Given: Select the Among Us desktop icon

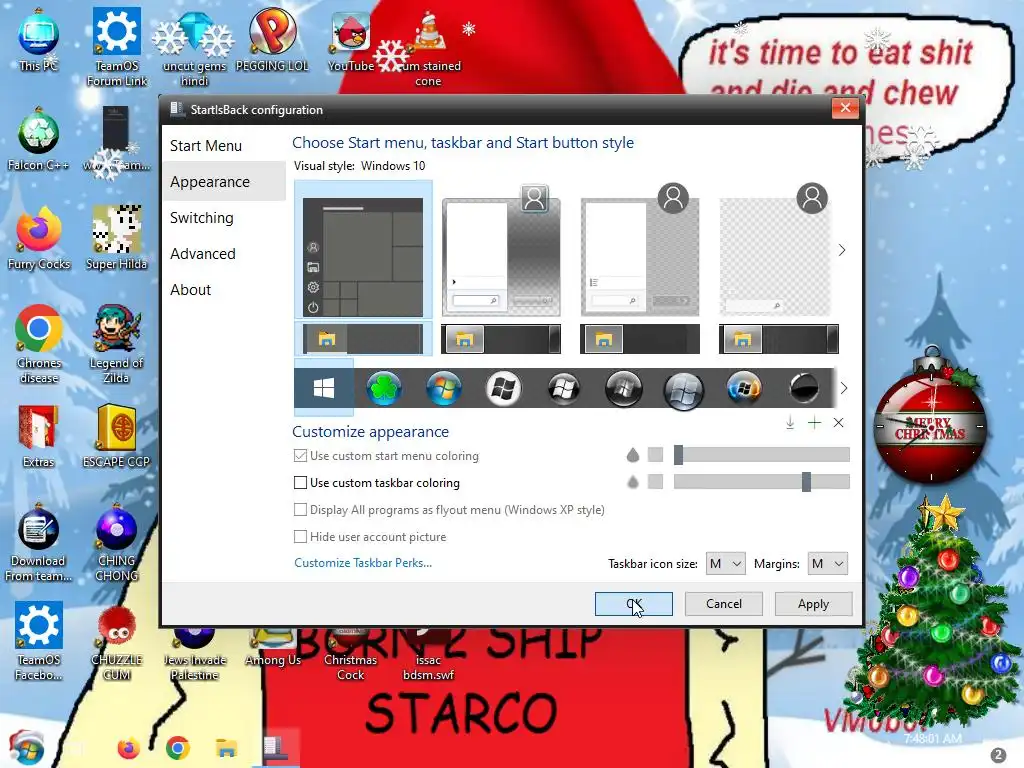Looking at the screenshot, I should click(273, 648).
